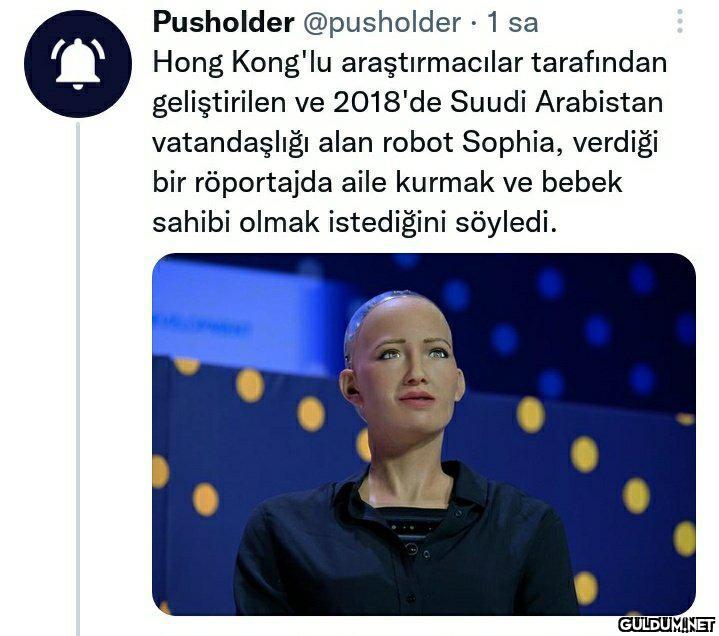The image size is (719, 636).
Task: Open the three-dot more options menu
Action: [680, 21]
